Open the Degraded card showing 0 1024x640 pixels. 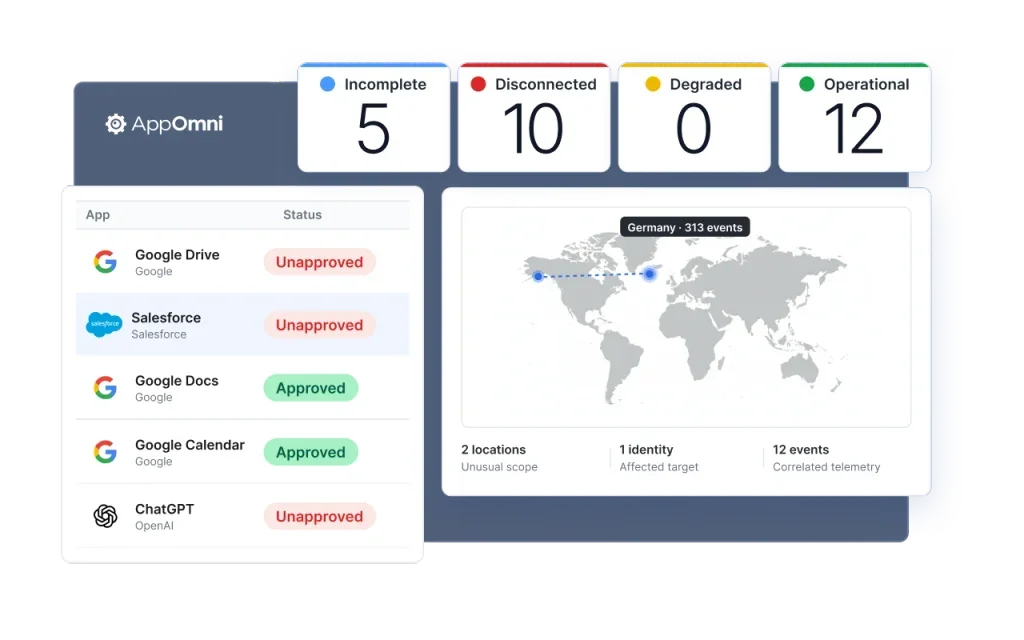point(694,118)
